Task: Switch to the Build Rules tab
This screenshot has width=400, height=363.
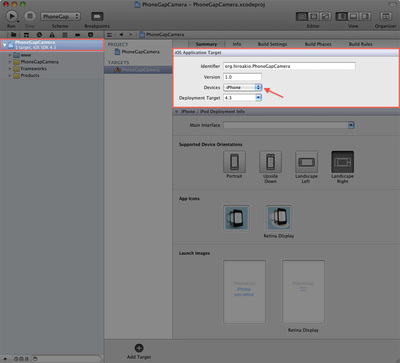Action: 361,44
